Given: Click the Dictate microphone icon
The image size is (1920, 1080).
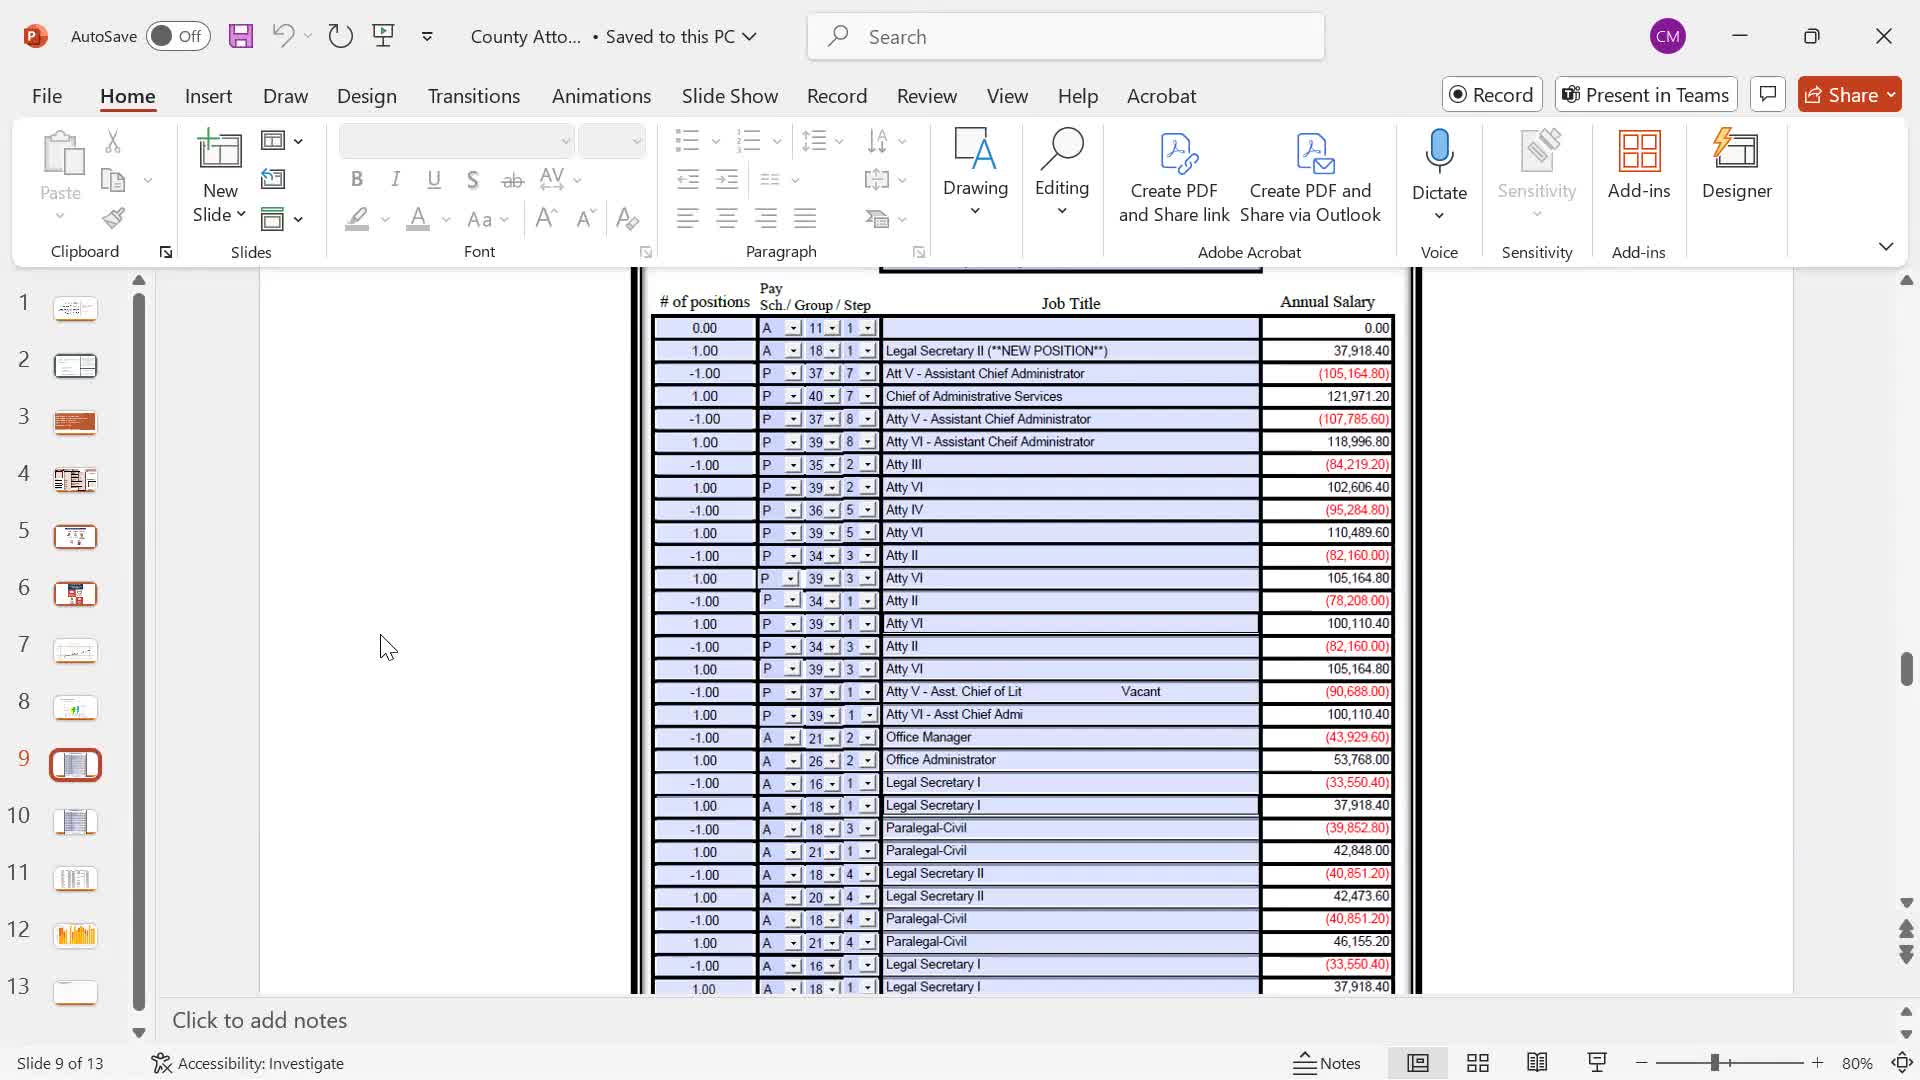Looking at the screenshot, I should (x=1439, y=152).
